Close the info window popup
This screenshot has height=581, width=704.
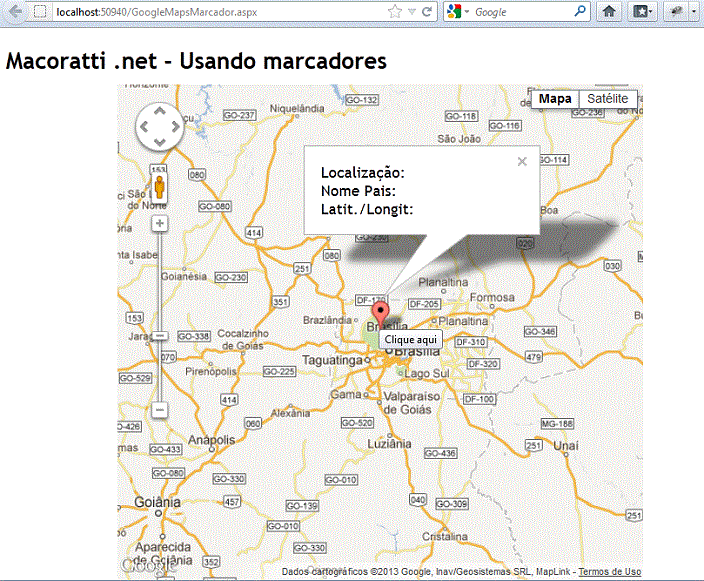coord(522,161)
